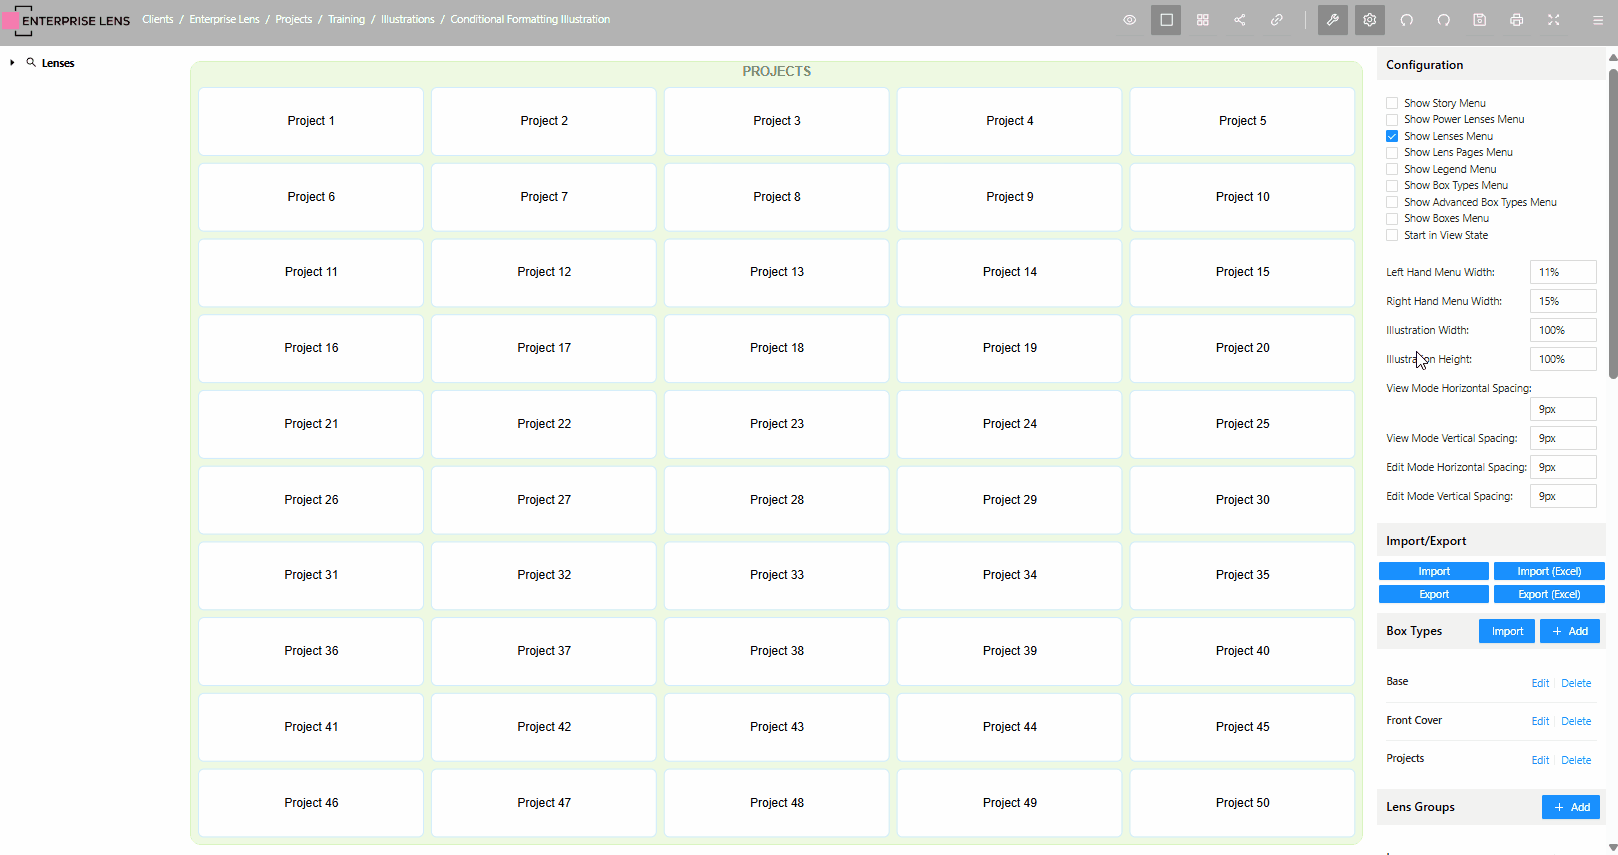Screen dimensions: 1618x855
Task: Click the Export (Excel) button
Action: coord(1548,594)
